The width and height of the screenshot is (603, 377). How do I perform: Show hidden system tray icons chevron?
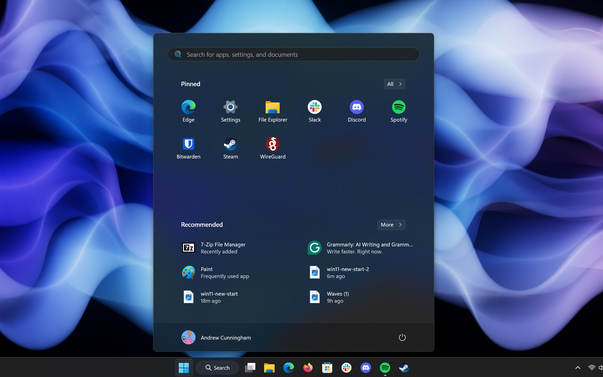click(x=577, y=368)
